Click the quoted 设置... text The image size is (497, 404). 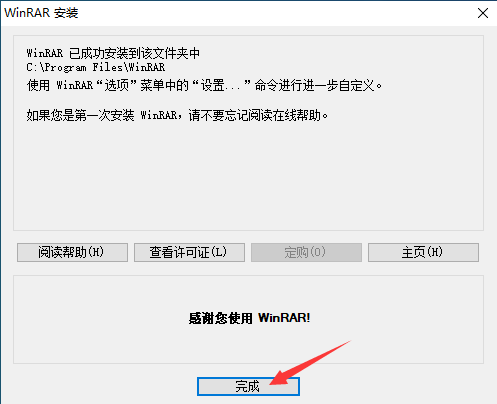click(220, 86)
